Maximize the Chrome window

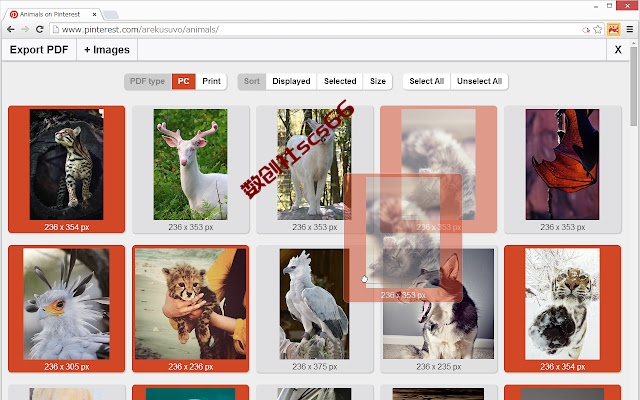[609, 6]
